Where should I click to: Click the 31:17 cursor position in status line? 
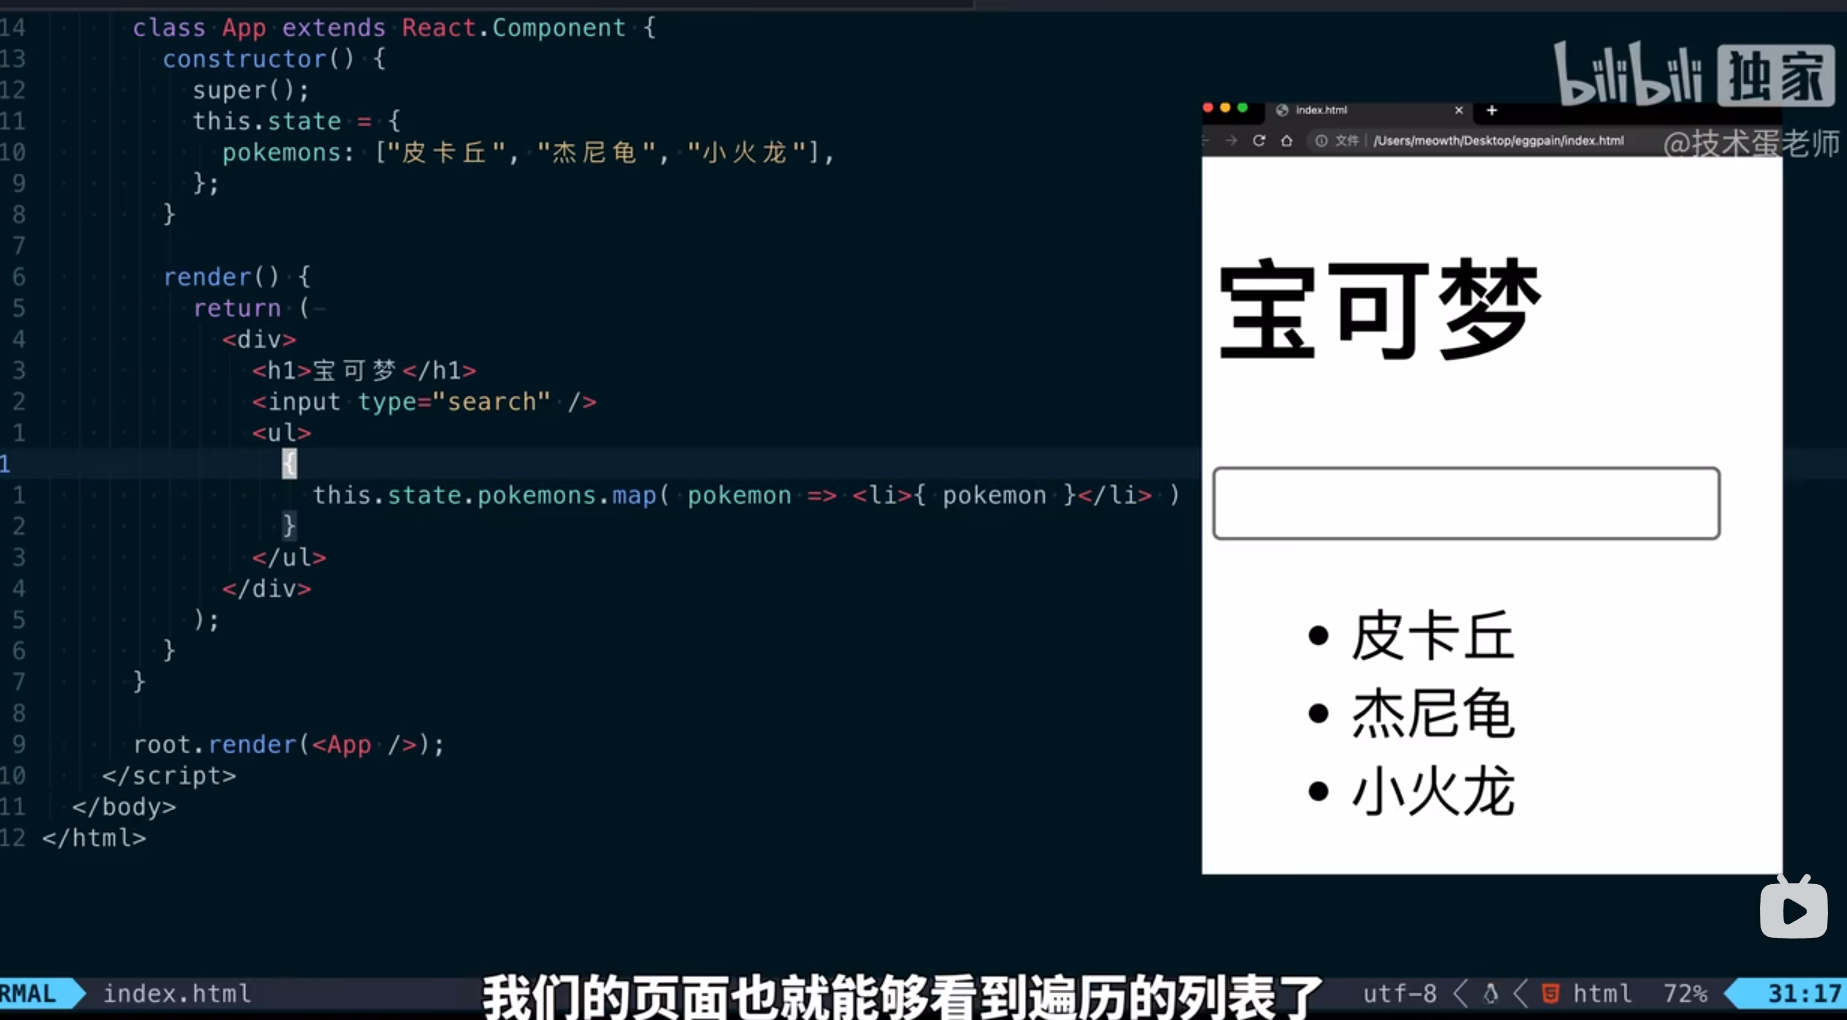[x=1804, y=993]
